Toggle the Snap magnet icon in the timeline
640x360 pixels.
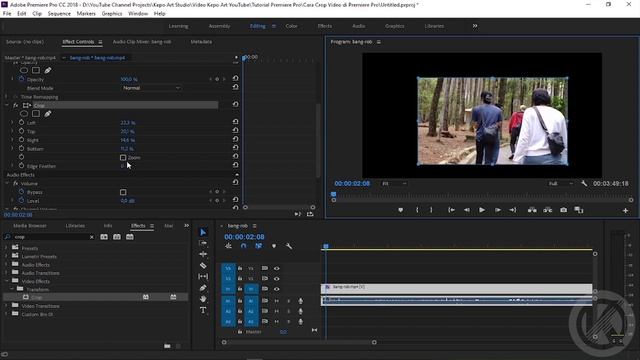[x=244, y=246]
